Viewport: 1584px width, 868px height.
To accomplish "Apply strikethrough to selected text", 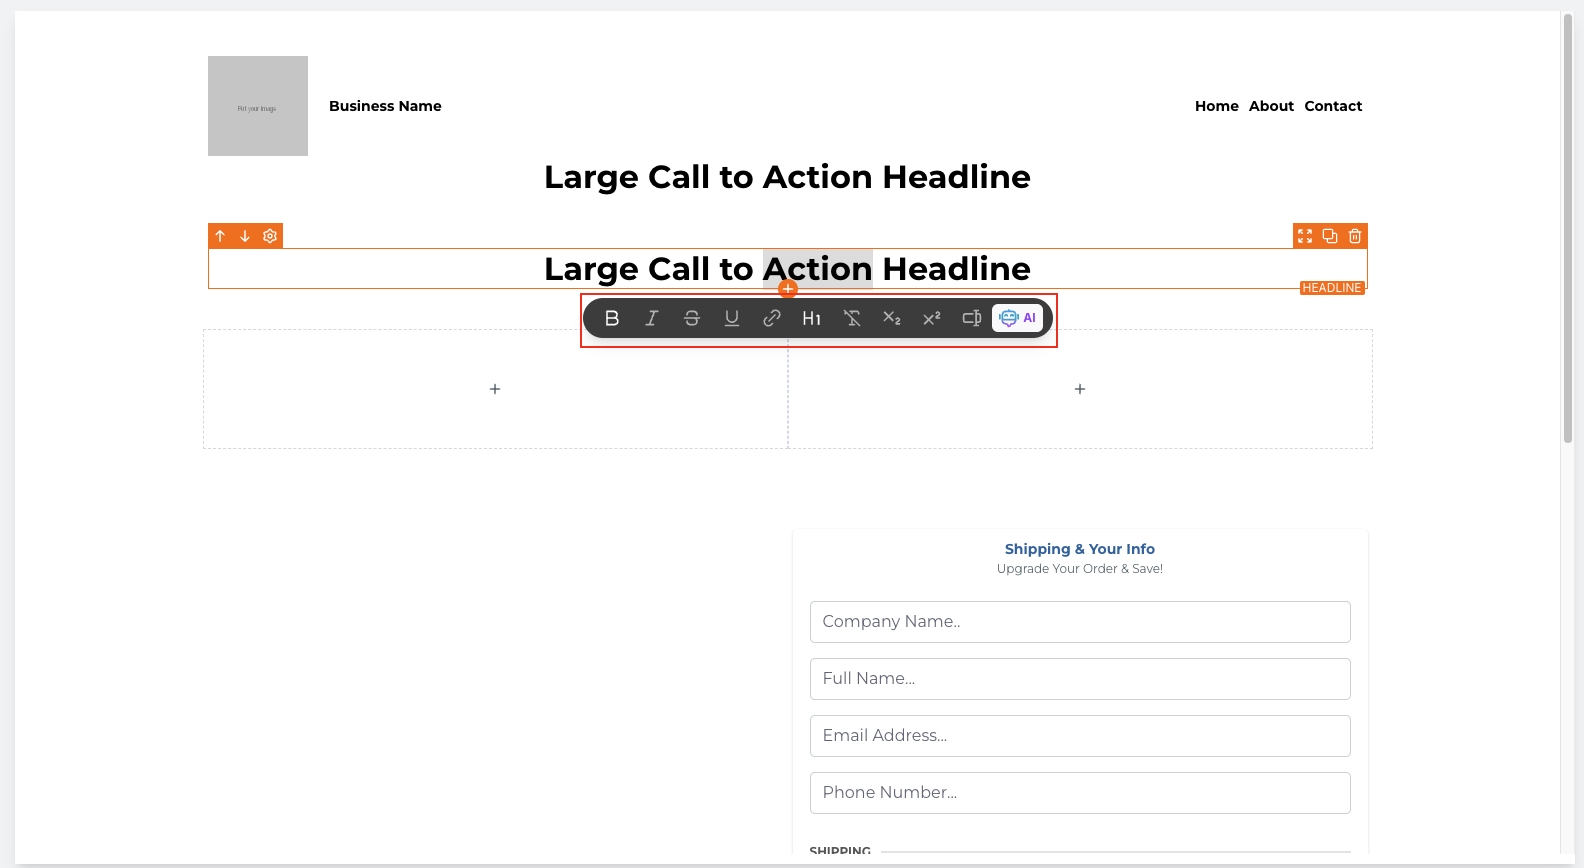I will tap(692, 318).
